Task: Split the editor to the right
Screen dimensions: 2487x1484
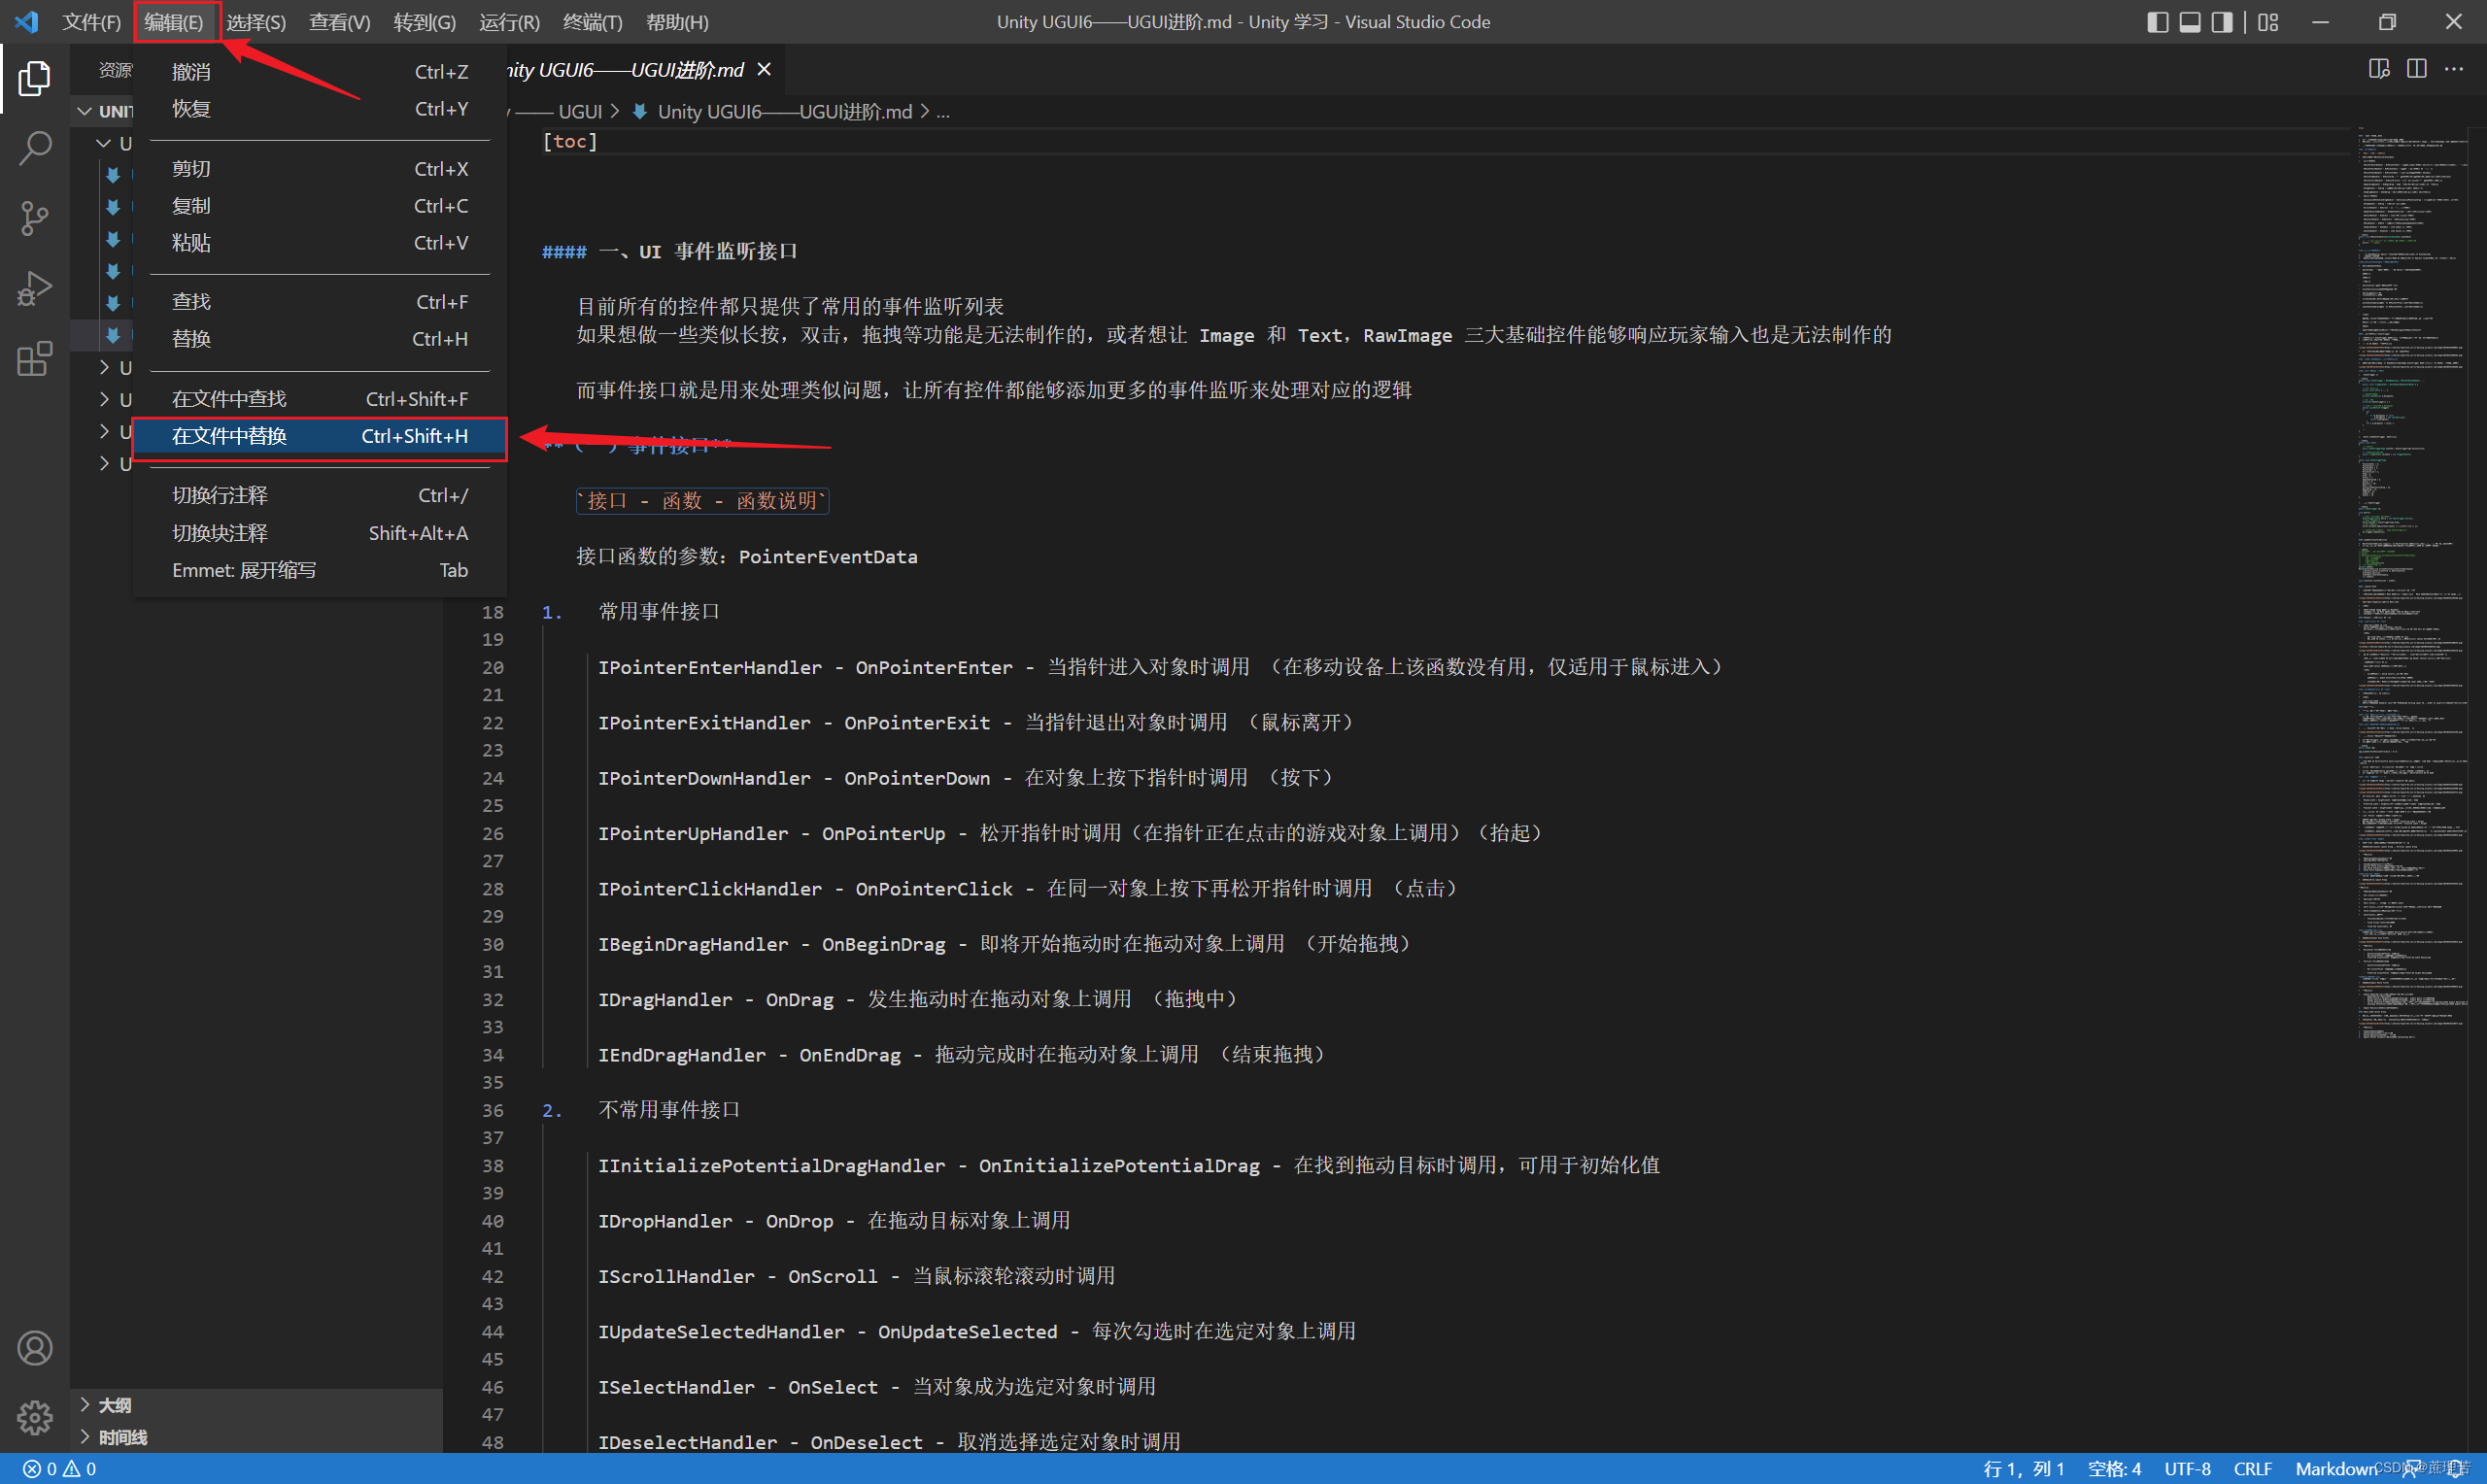Action: pyautogui.click(x=2416, y=69)
